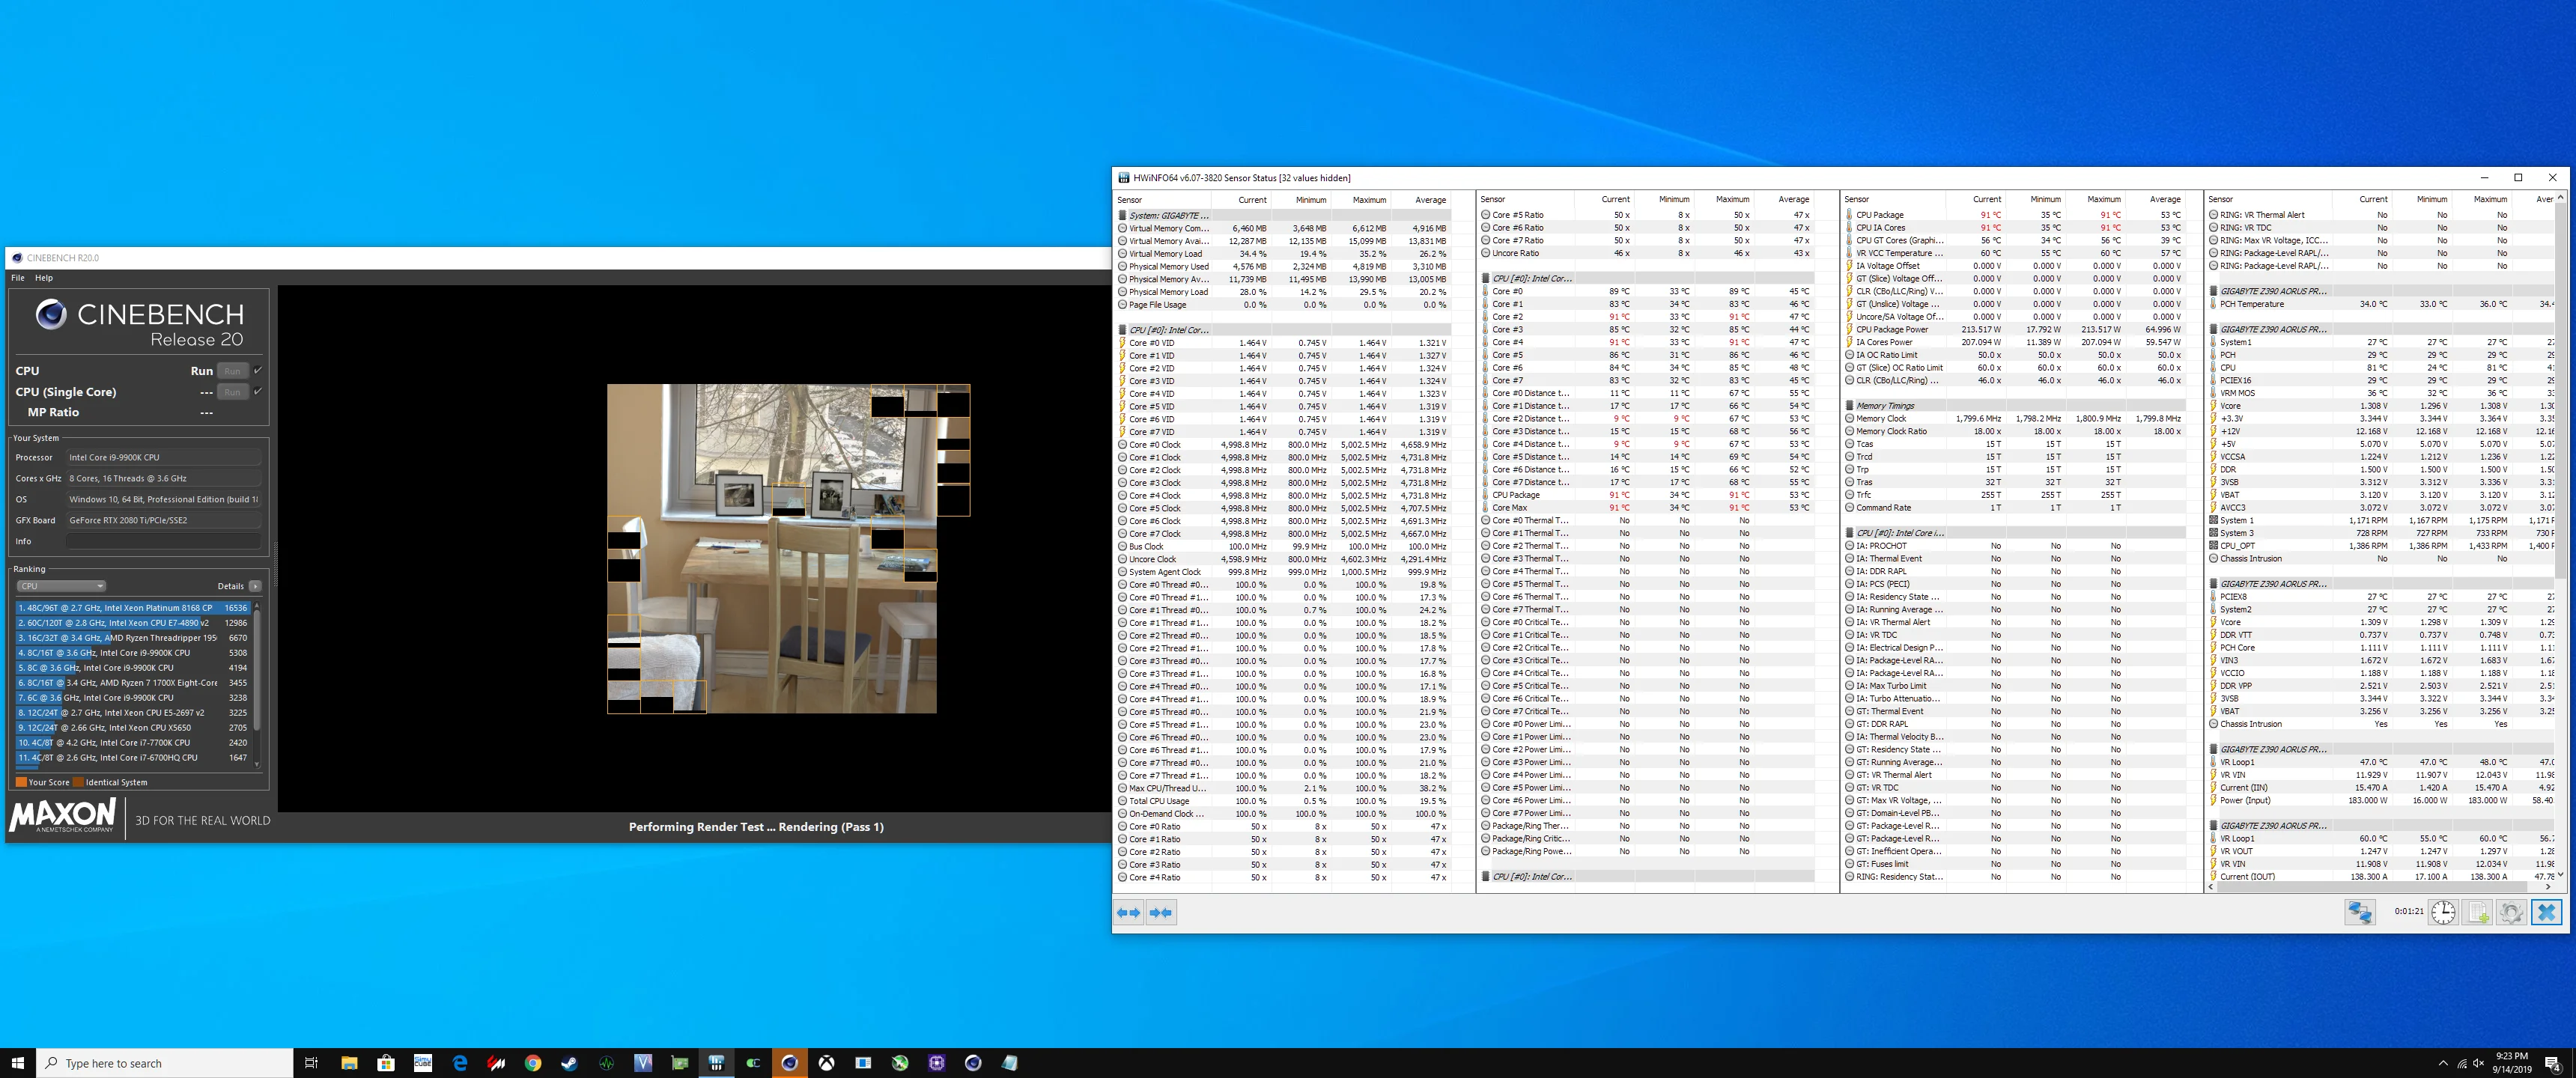Image resolution: width=2576 pixels, height=1078 pixels.
Task: Show hidden system tray icons chevron
Action: [2443, 1063]
